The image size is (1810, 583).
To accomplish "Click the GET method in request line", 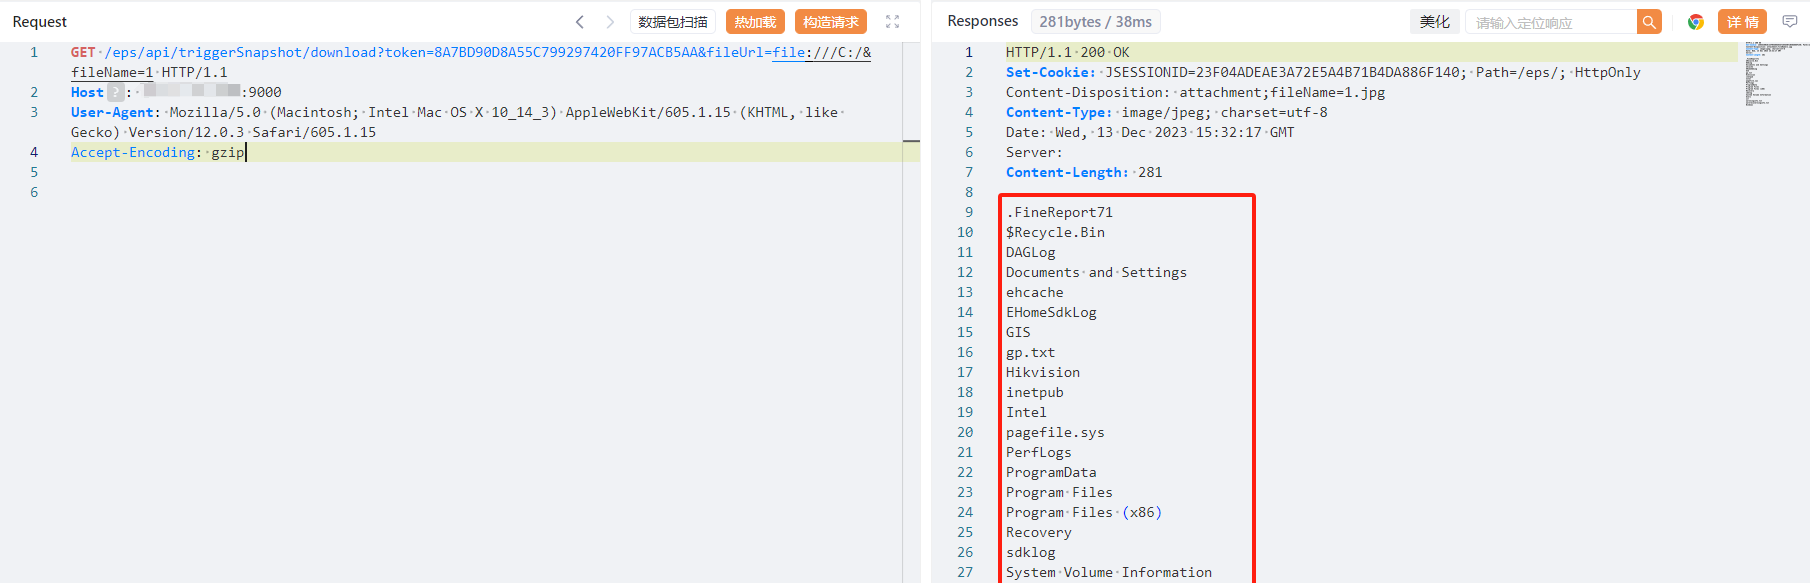I will (83, 52).
